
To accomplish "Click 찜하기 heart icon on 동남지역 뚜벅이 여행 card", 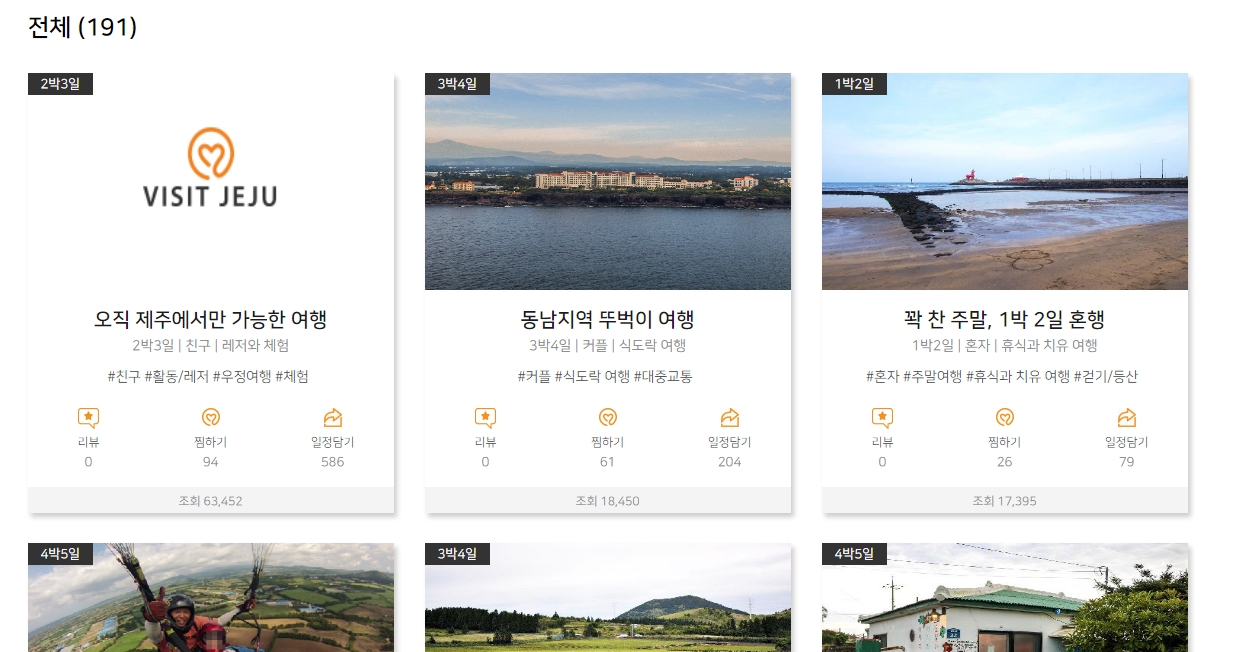I will (607, 418).
